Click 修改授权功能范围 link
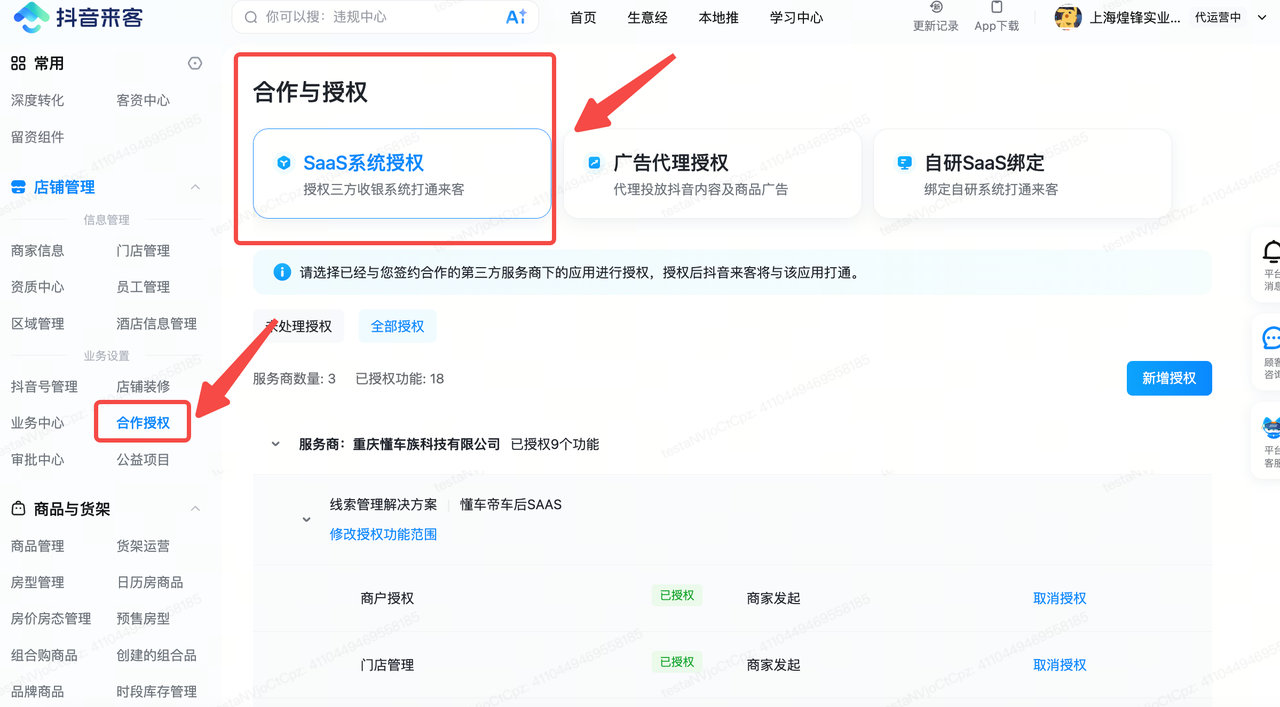 (383, 534)
